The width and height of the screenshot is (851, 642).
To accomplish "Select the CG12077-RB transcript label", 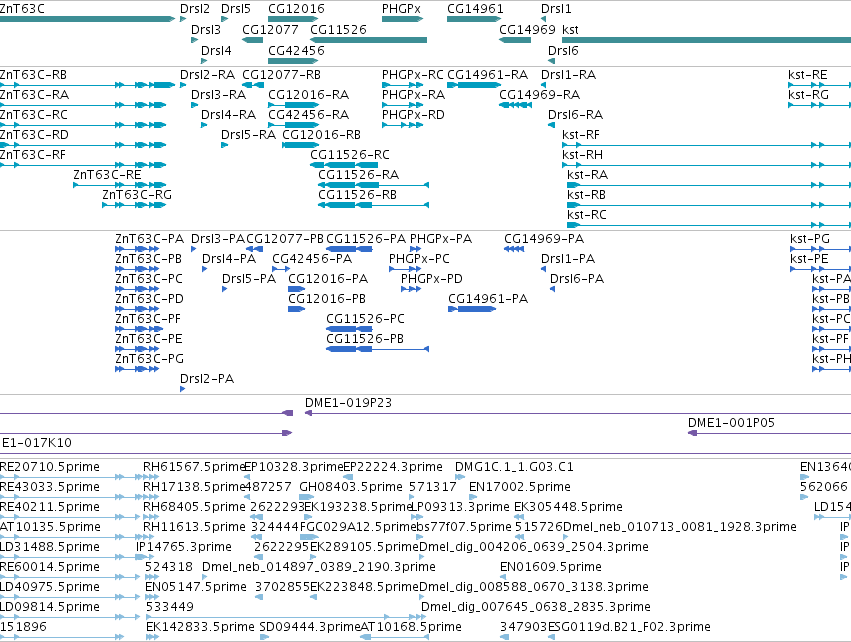I will click(x=281, y=74).
